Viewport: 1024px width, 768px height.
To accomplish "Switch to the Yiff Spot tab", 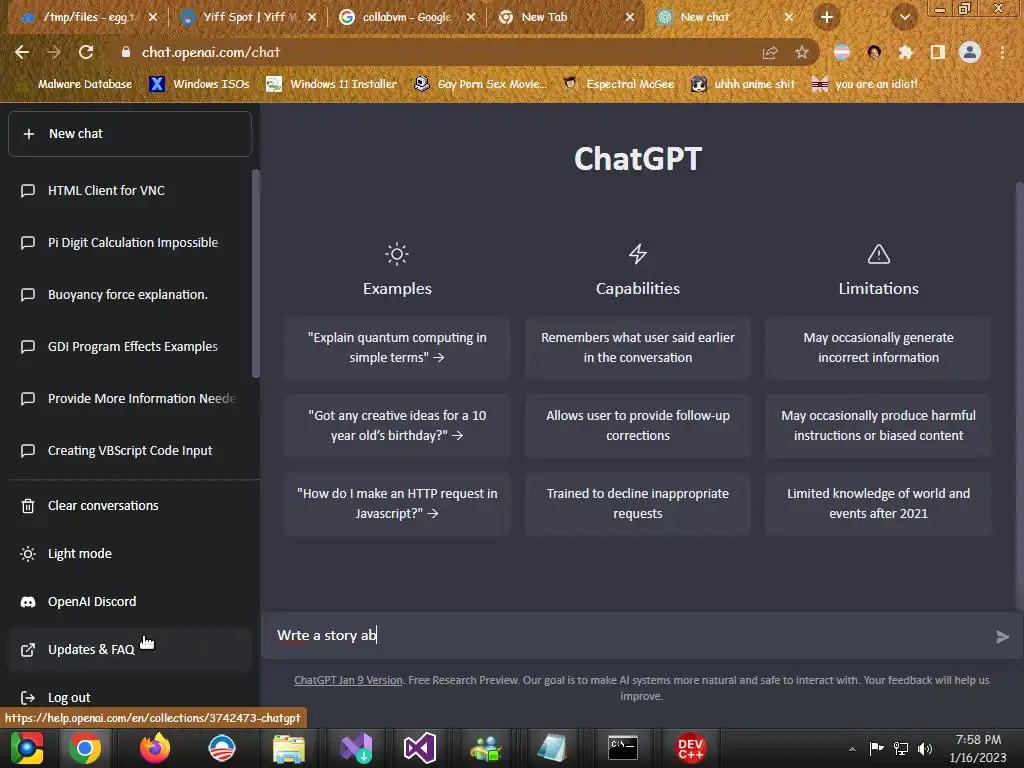I will [248, 17].
